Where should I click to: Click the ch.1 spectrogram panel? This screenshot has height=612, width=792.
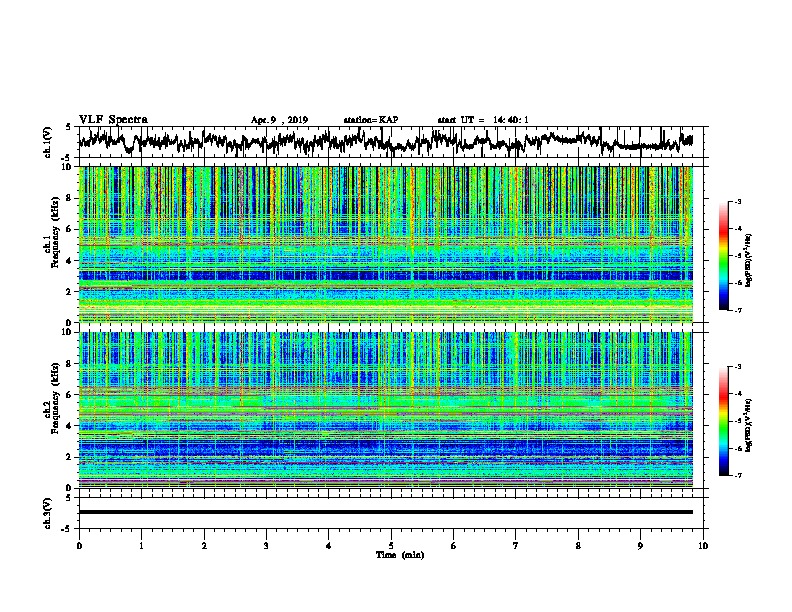pyautogui.click(x=386, y=244)
